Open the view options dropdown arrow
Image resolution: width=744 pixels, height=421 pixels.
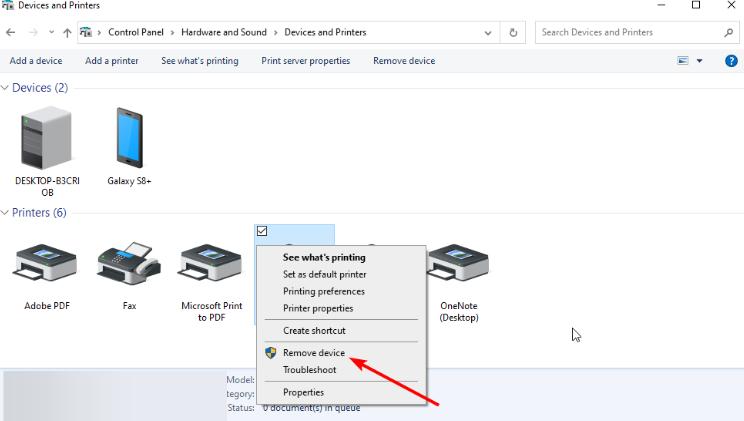[x=699, y=61]
